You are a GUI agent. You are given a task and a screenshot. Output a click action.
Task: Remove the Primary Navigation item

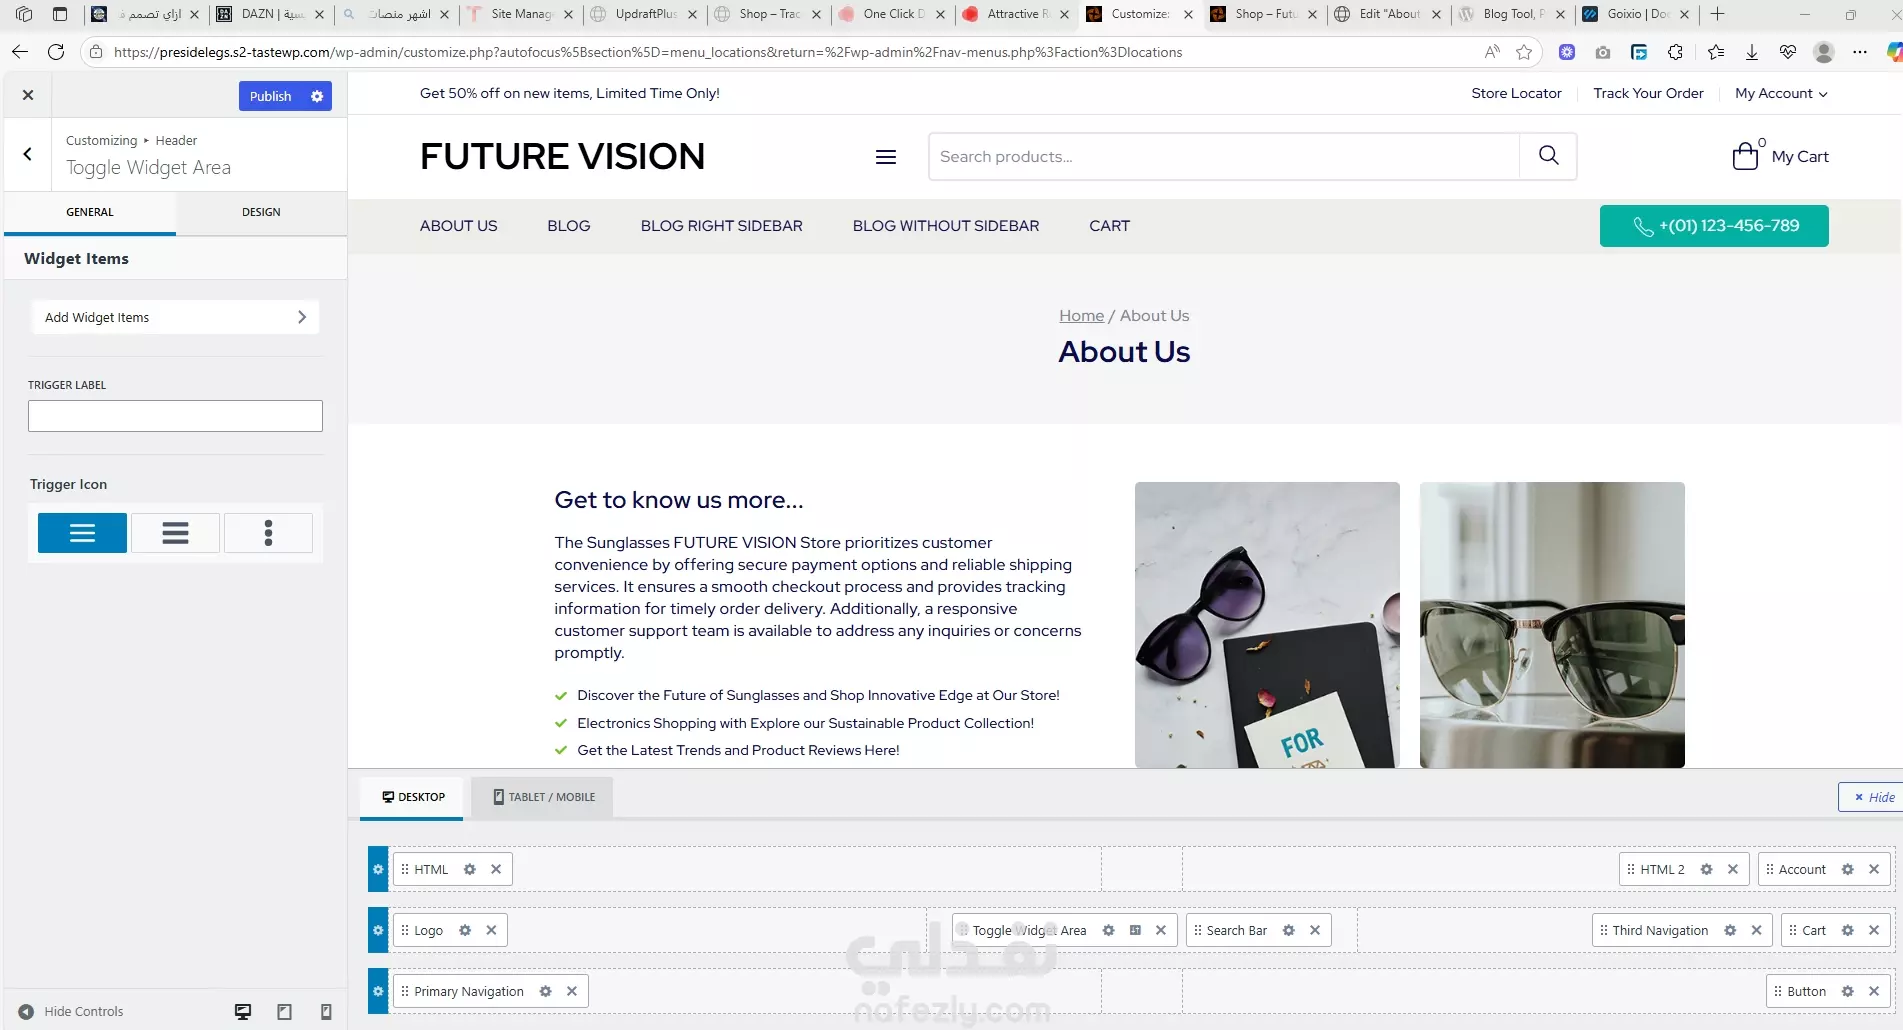[x=572, y=991]
